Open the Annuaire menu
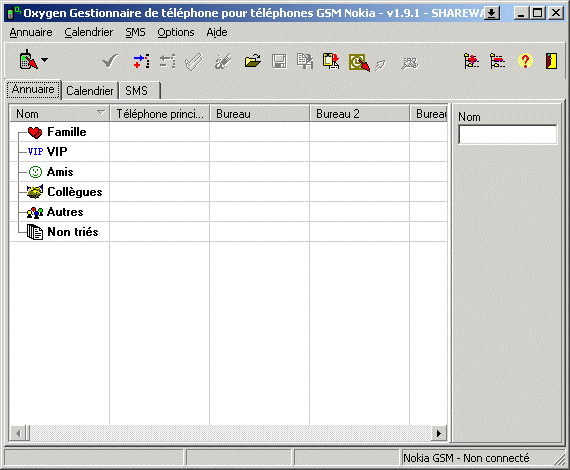 click(x=31, y=32)
